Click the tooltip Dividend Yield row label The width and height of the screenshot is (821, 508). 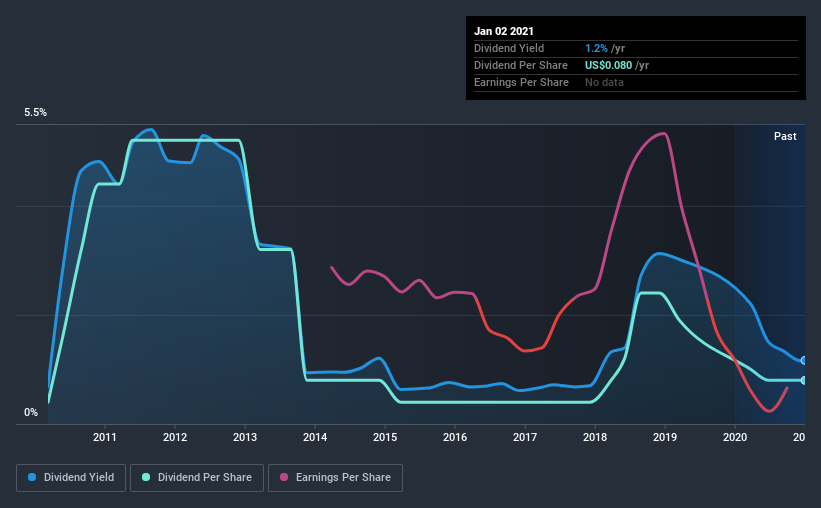(509, 48)
